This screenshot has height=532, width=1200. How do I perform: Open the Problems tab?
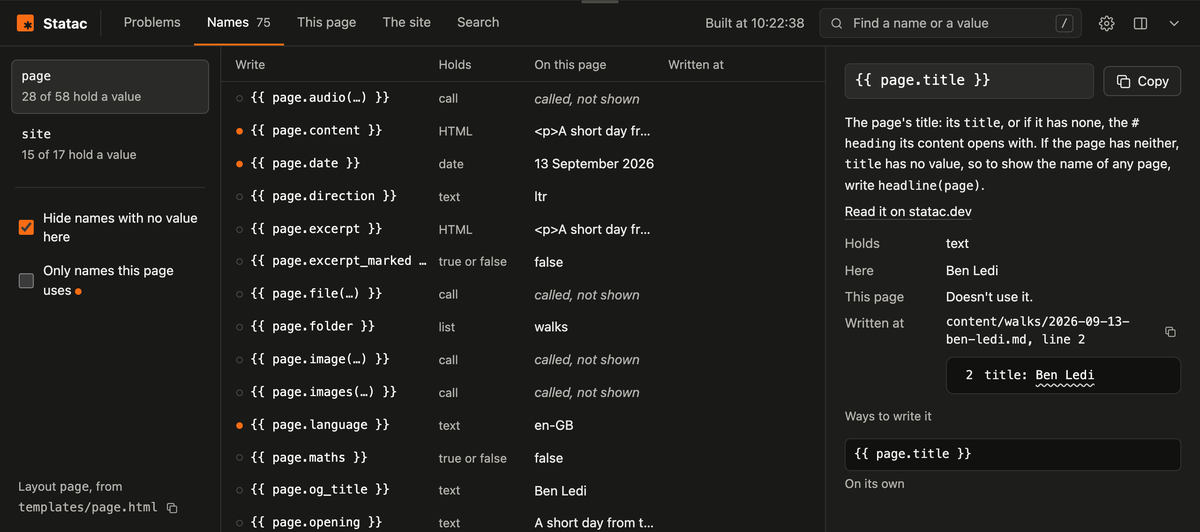pyautogui.click(x=152, y=22)
